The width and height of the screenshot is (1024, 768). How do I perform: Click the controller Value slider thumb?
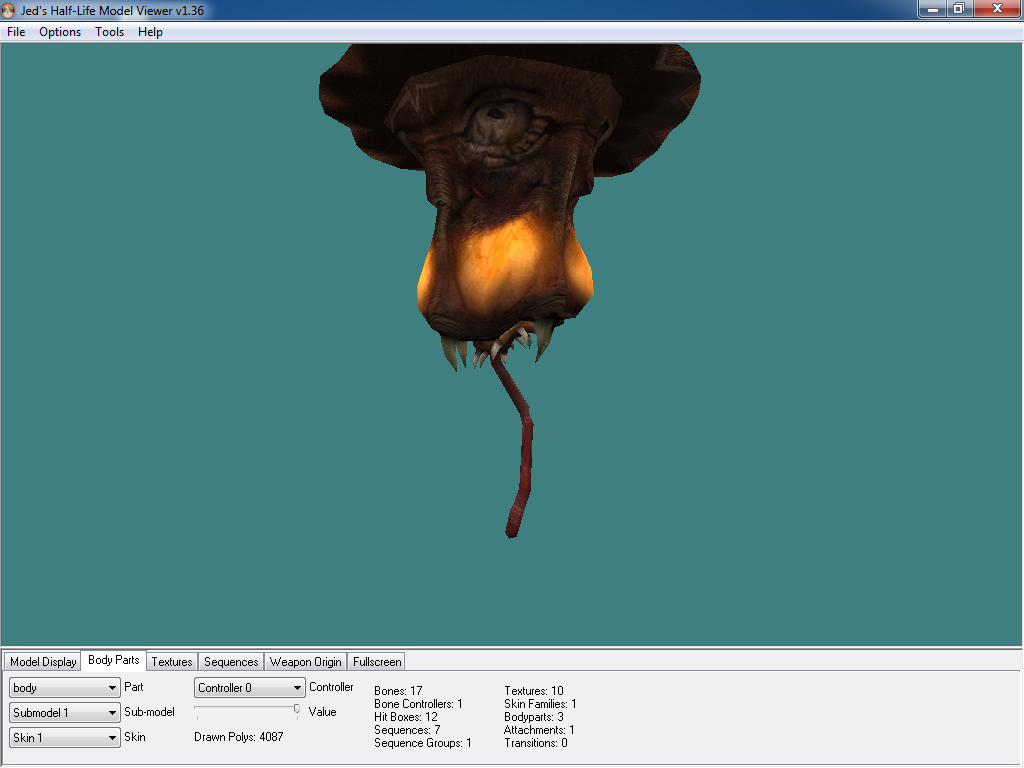click(x=297, y=709)
